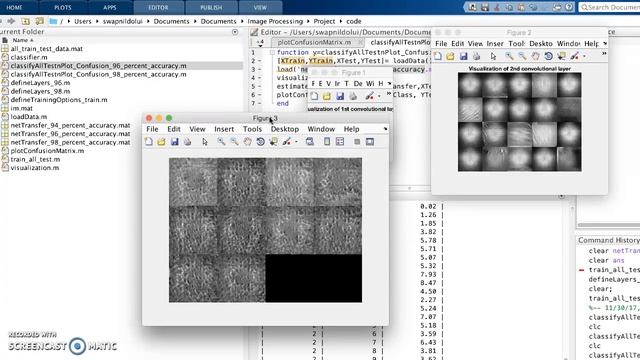Screen dimensions: 640x360
Task: Open File menu in Figure 3
Action: click(152, 129)
